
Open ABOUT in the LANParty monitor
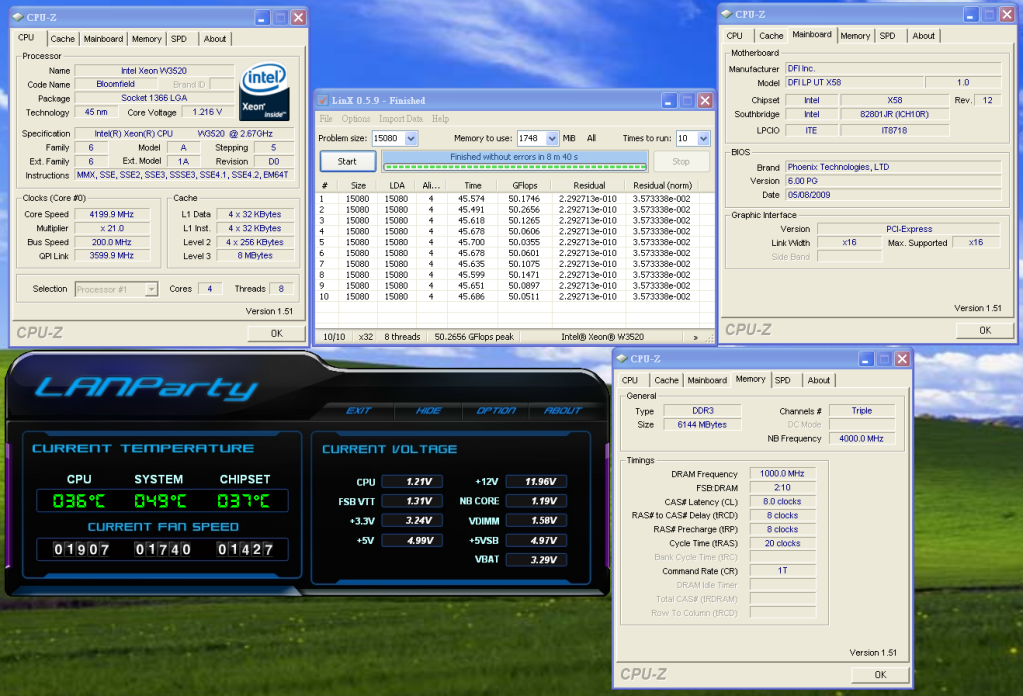coord(563,410)
